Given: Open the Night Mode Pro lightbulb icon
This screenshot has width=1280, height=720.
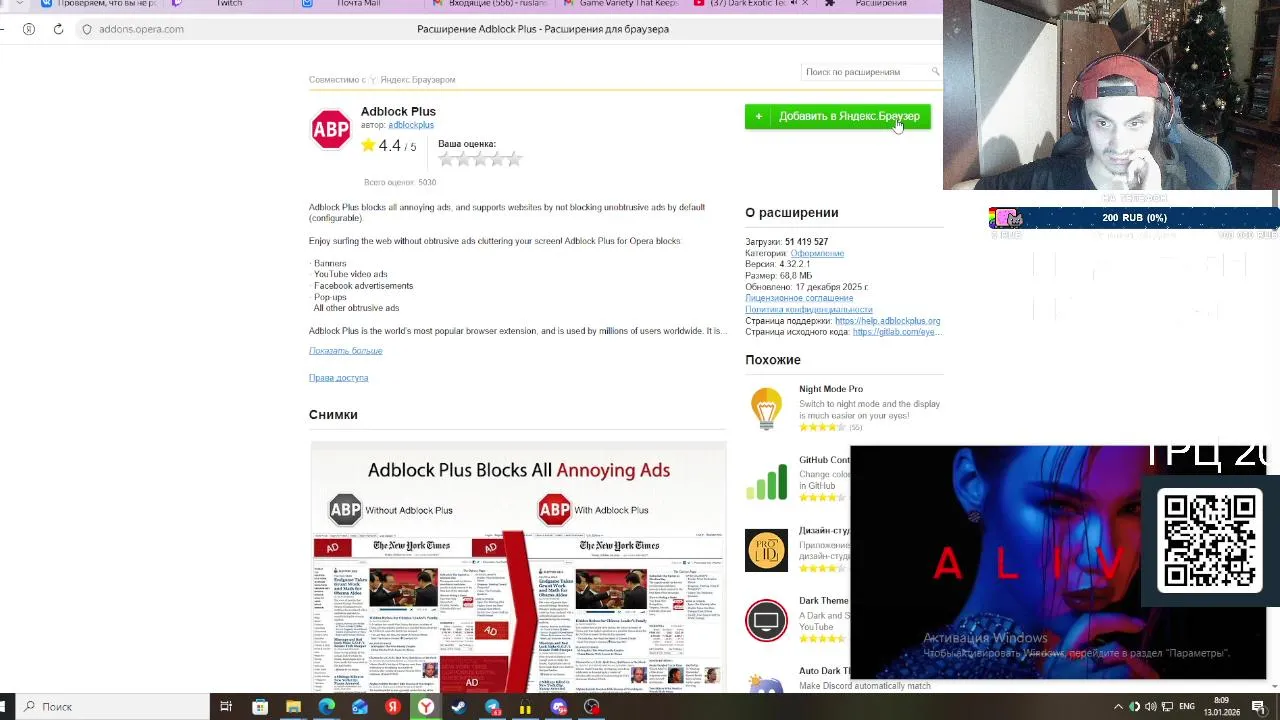Looking at the screenshot, I should click(x=766, y=409).
